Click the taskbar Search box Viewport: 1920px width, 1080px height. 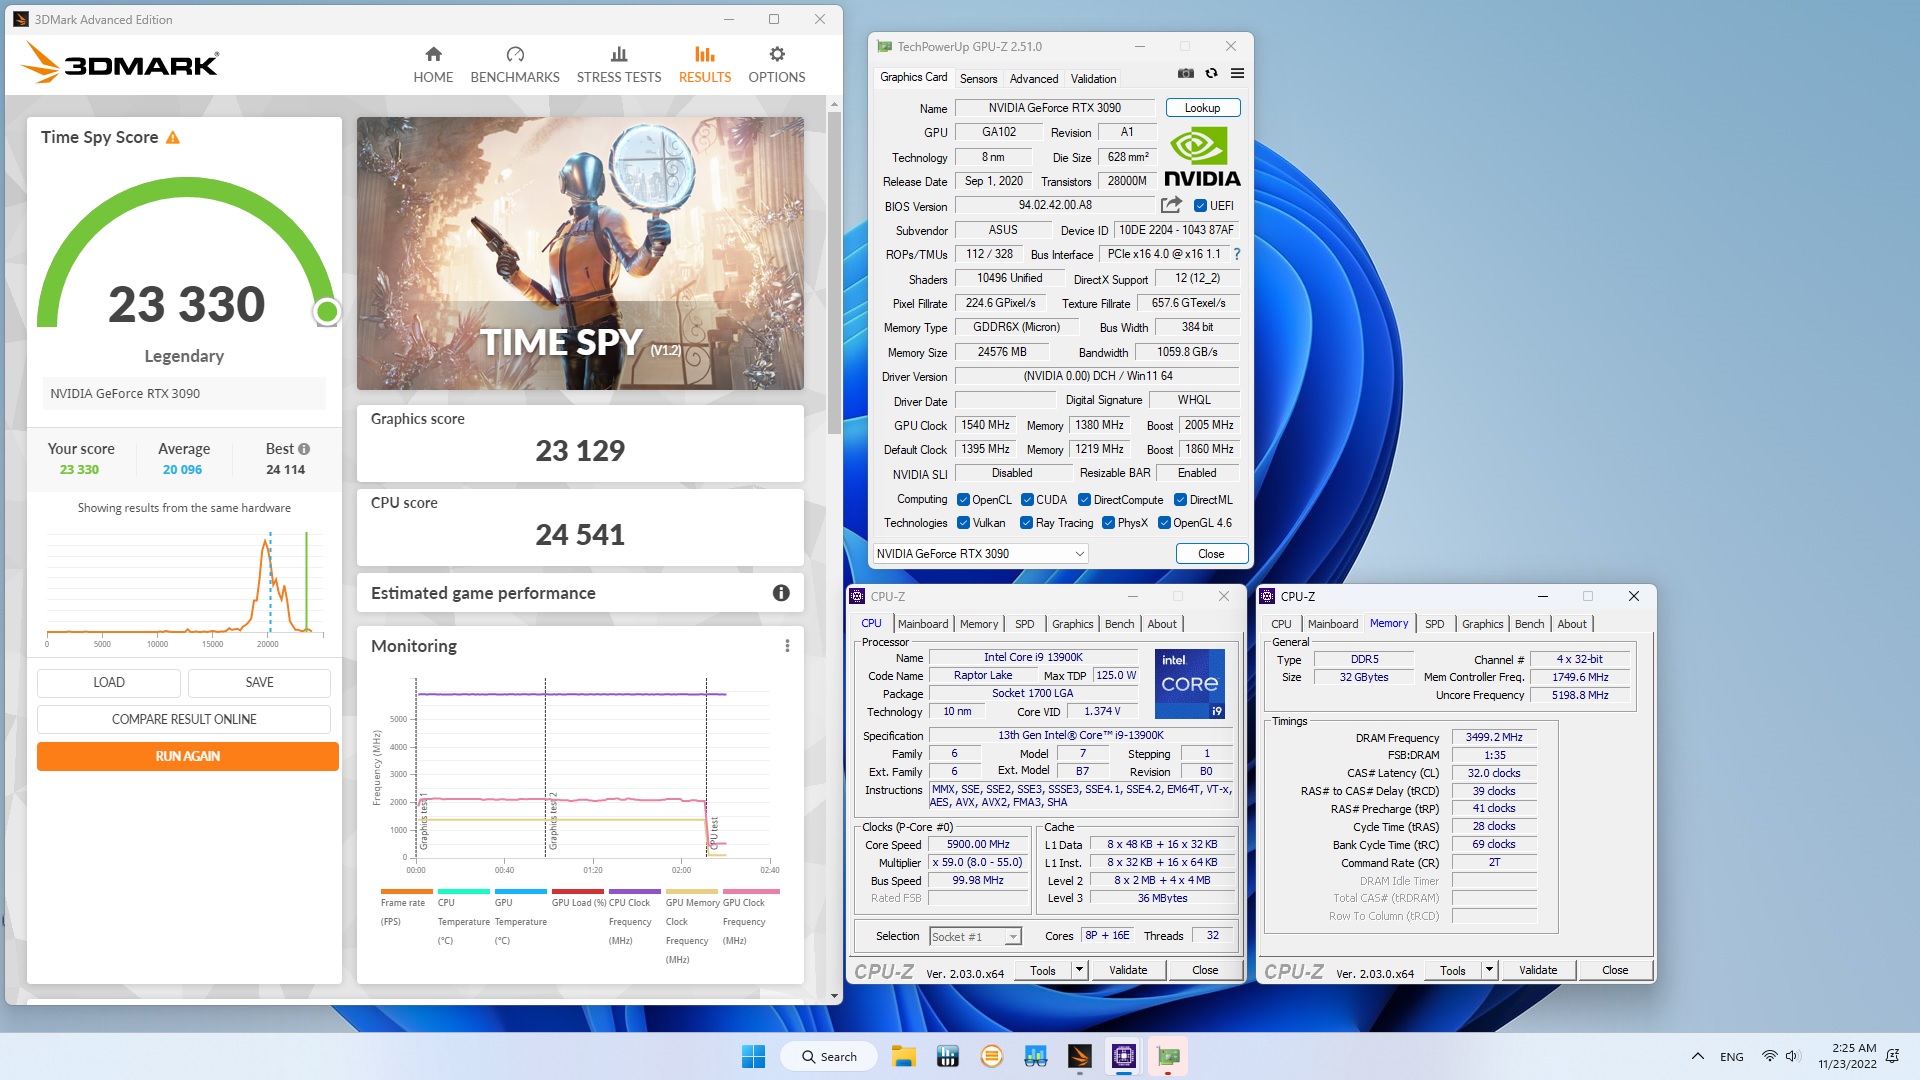coord(830,1056)
